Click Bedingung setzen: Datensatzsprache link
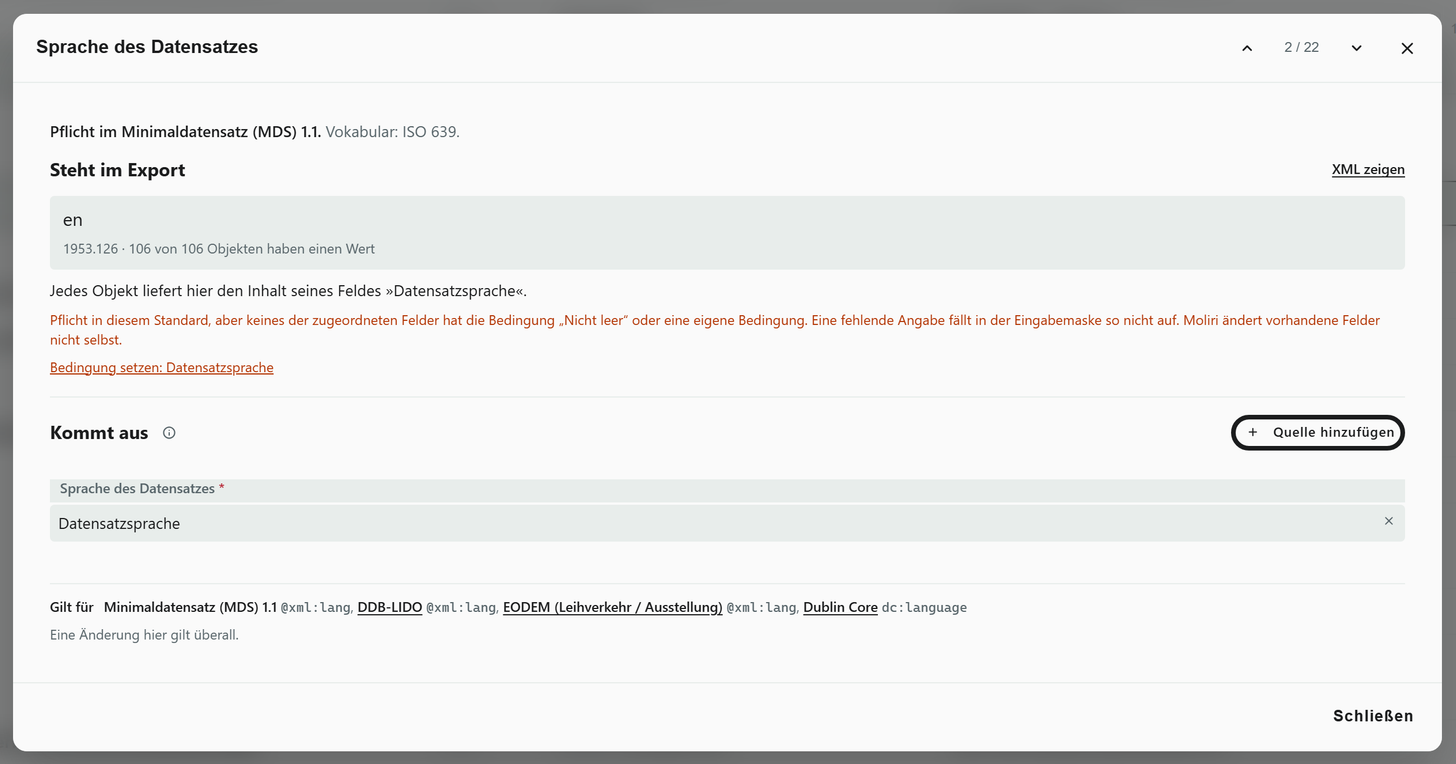Screen dimensions: 1456x764 pos(162,368)
